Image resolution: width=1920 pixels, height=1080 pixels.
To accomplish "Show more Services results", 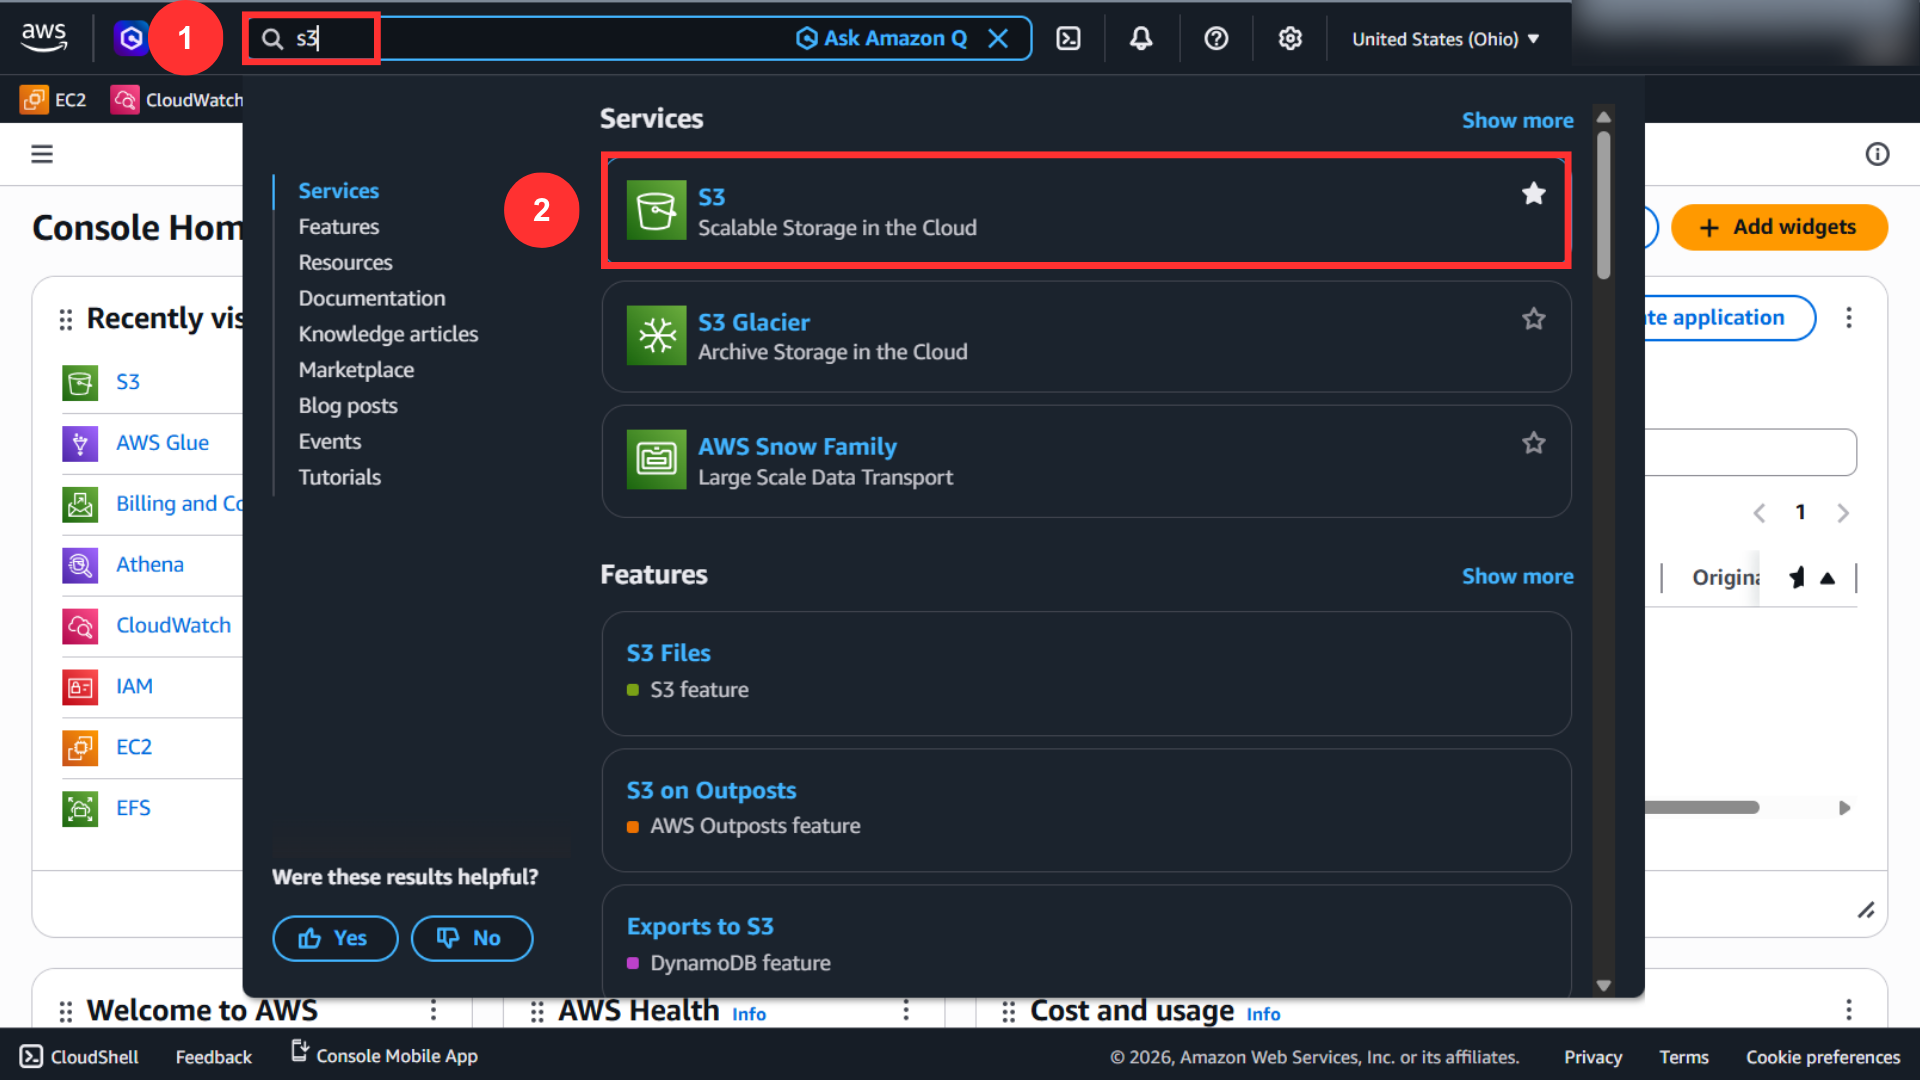I will pyautogui.click(x=1517, y=120).
